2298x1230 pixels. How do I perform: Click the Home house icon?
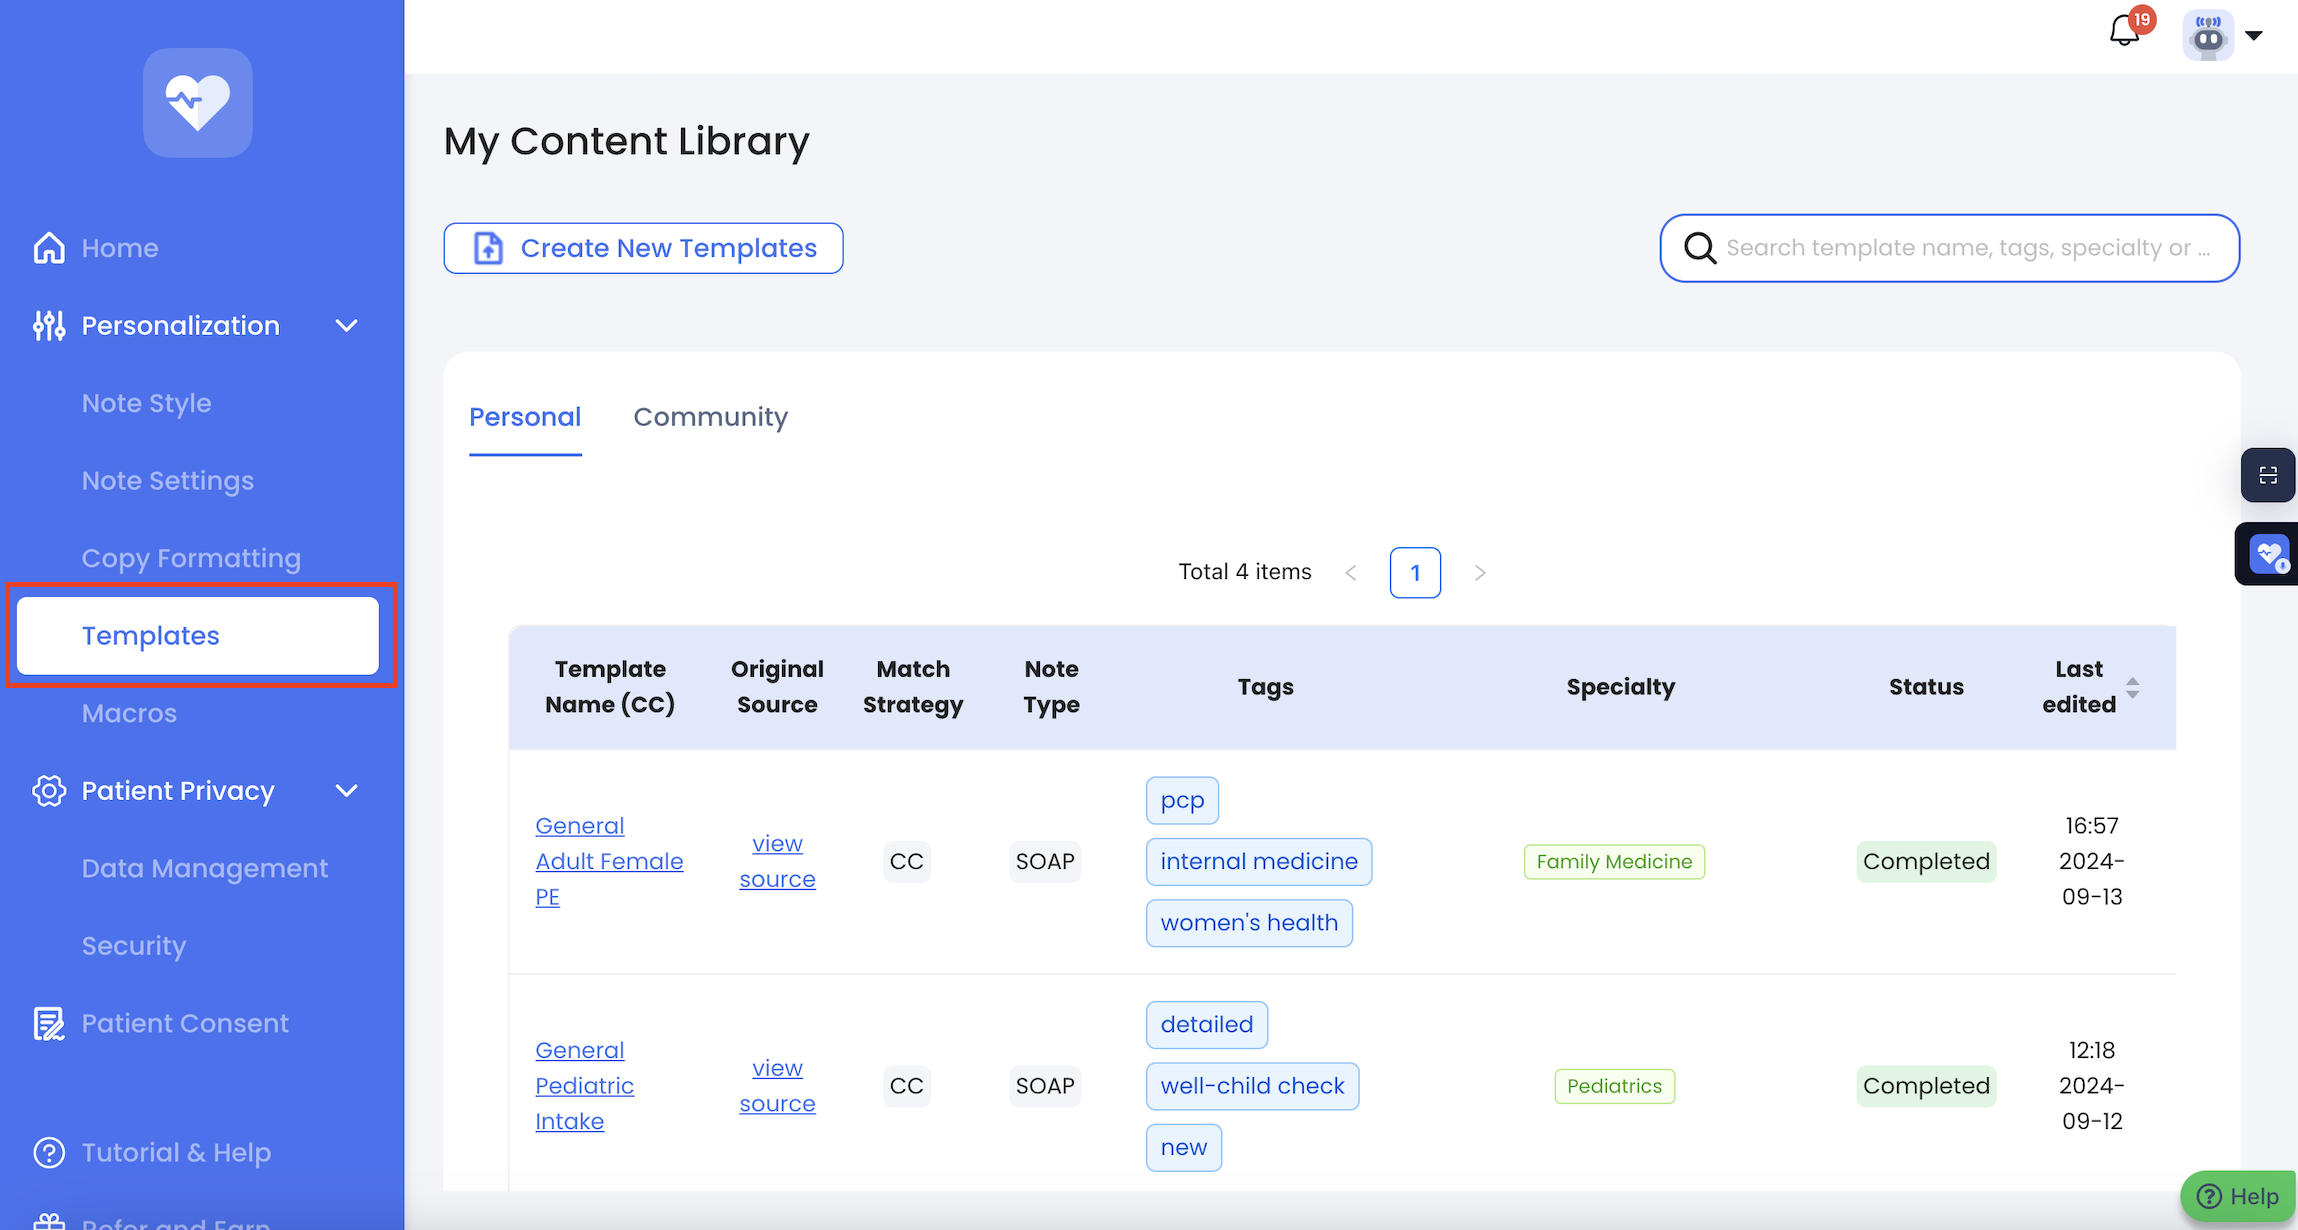pyautogui.click(x=49, y=248)
